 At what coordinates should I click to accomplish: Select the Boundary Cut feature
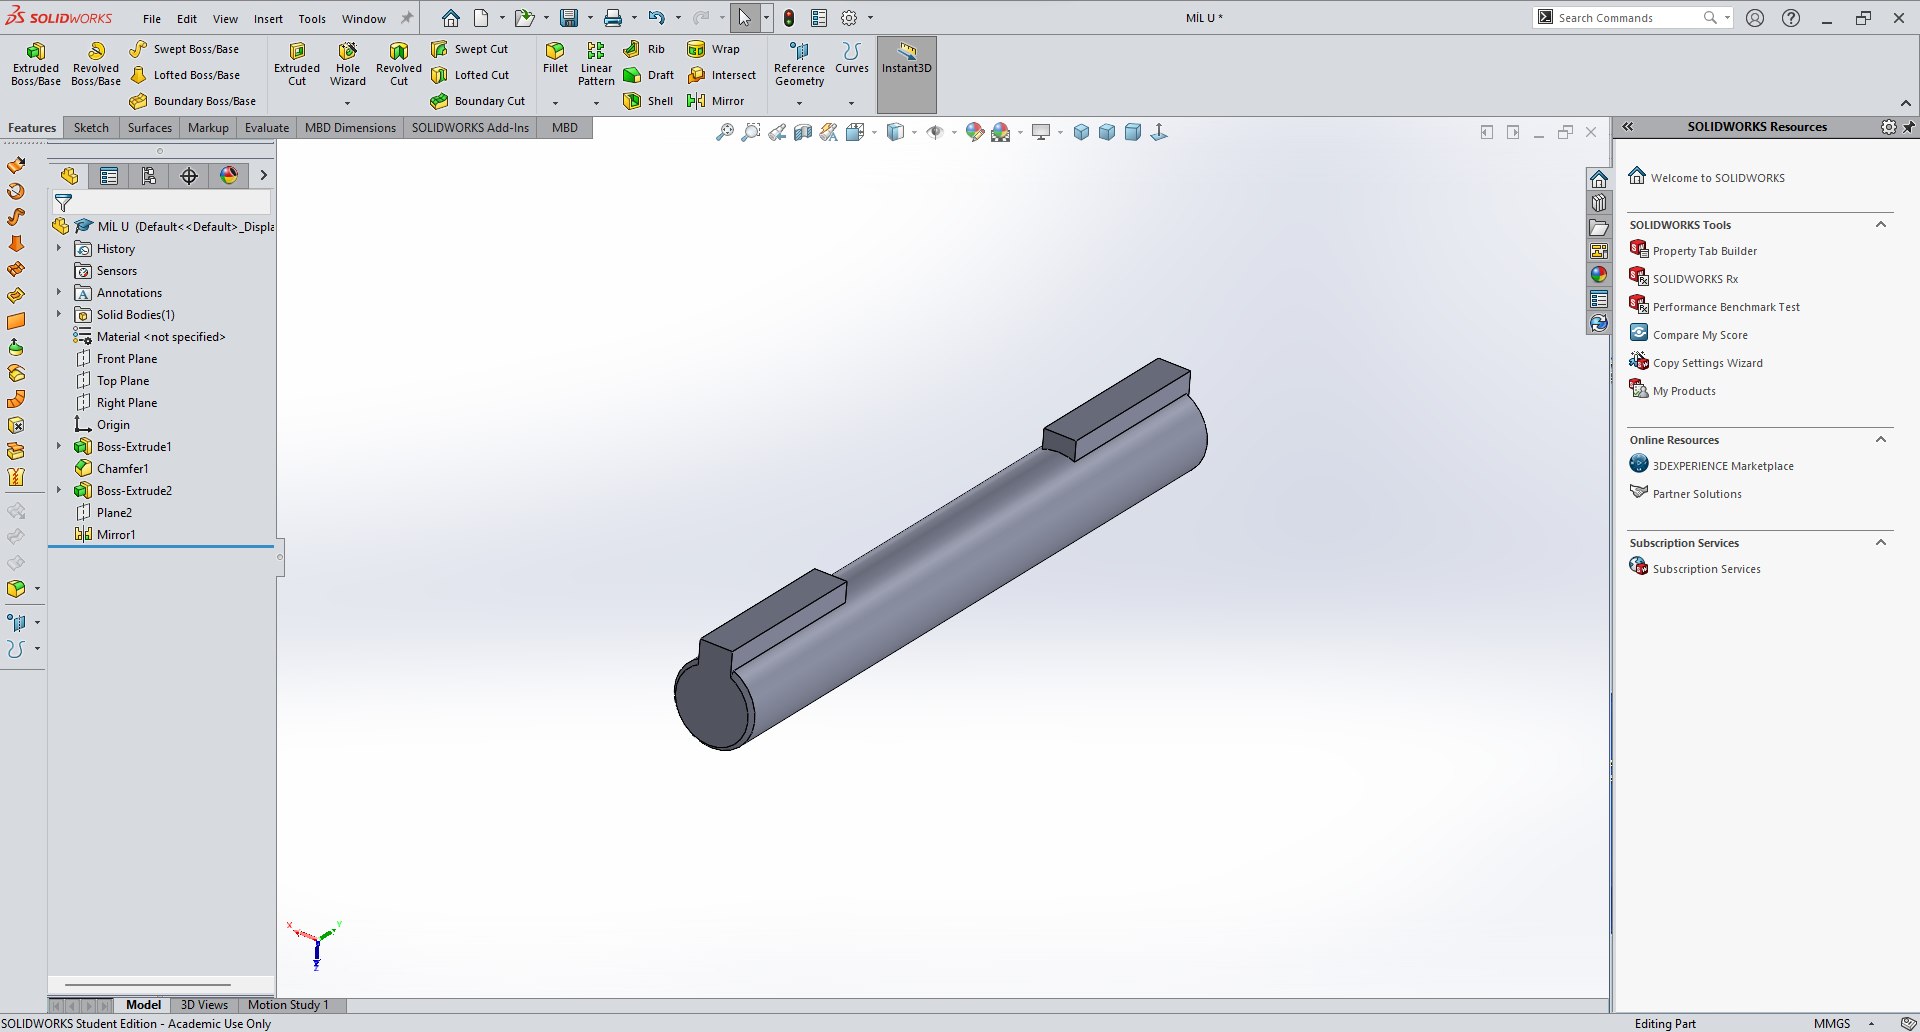(478, 101)
